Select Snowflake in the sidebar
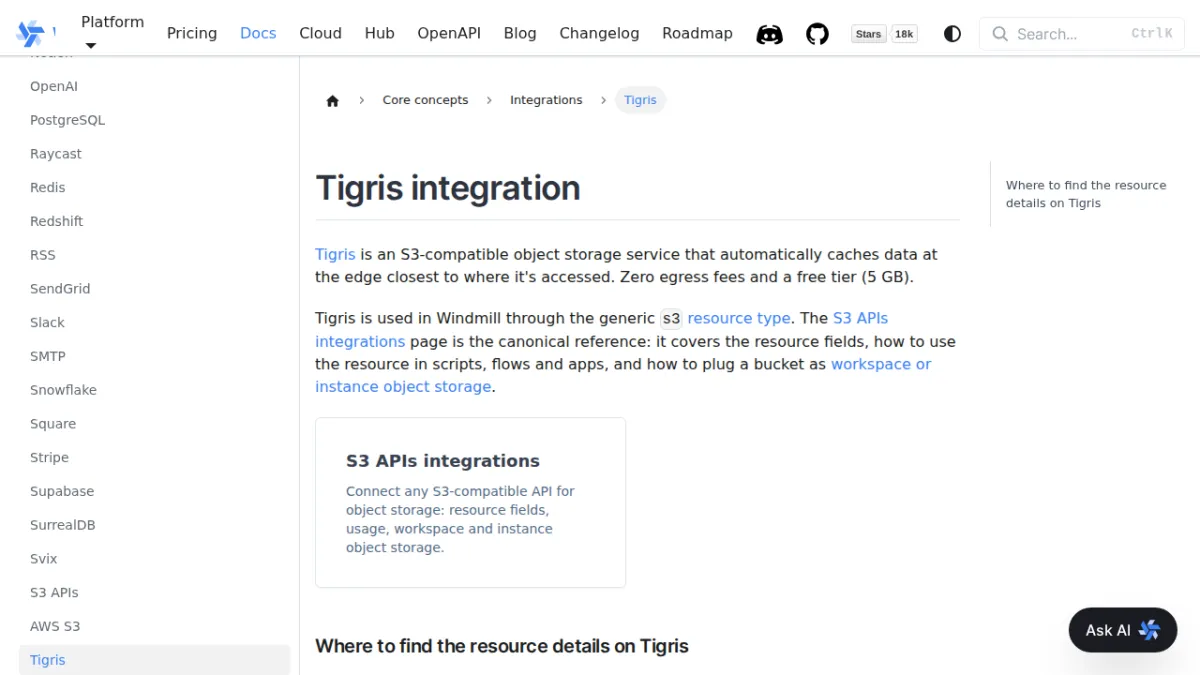The image size is (1200, 675). click(63, 390)
